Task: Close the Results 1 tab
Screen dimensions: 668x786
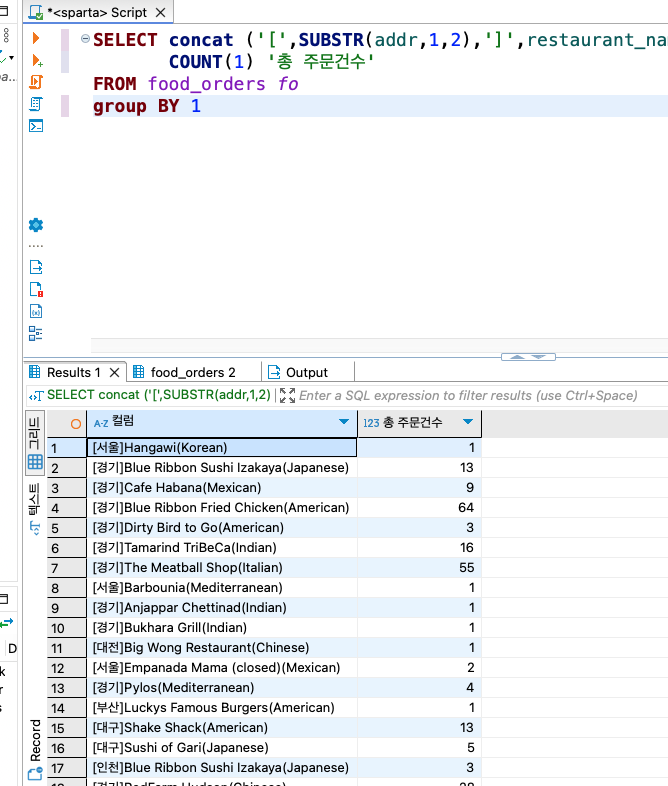Action: point(114,372)
